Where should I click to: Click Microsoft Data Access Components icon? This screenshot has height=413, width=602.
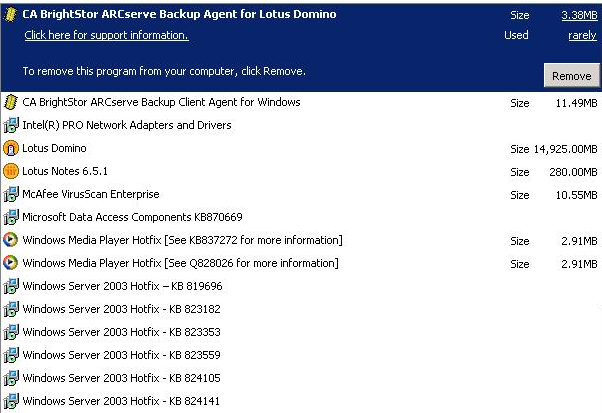11,217
